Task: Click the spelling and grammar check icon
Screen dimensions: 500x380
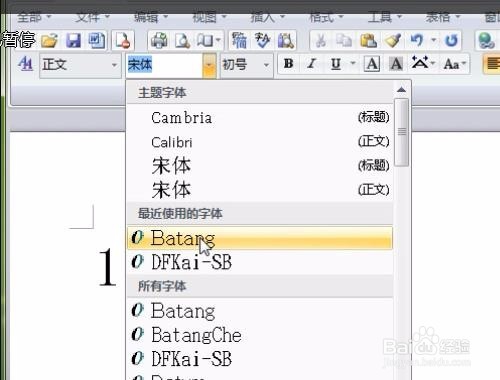Action: coord(262,41)
